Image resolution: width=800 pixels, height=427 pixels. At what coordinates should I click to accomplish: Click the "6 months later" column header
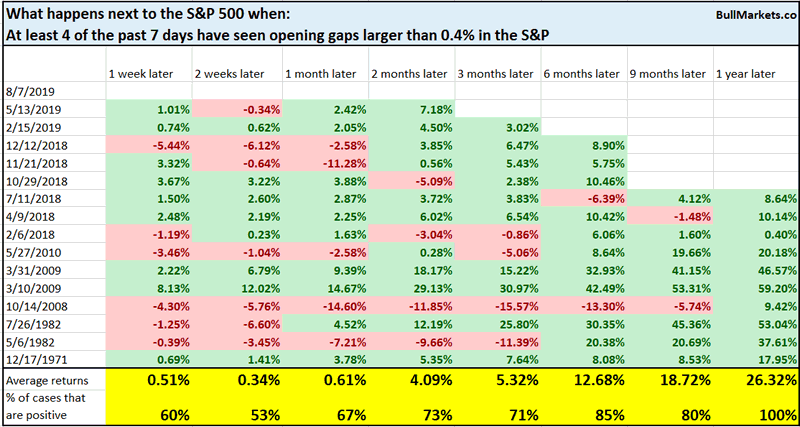[577, 75]
